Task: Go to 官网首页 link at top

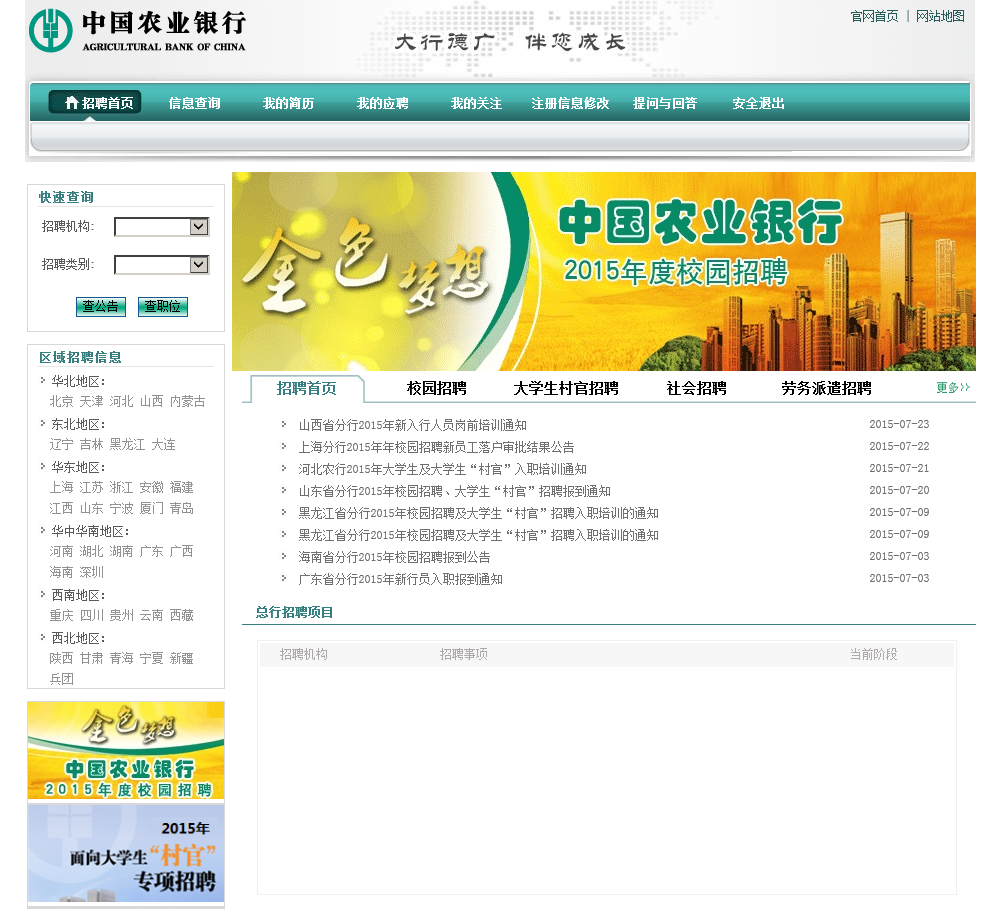Action: pos(874,16)
